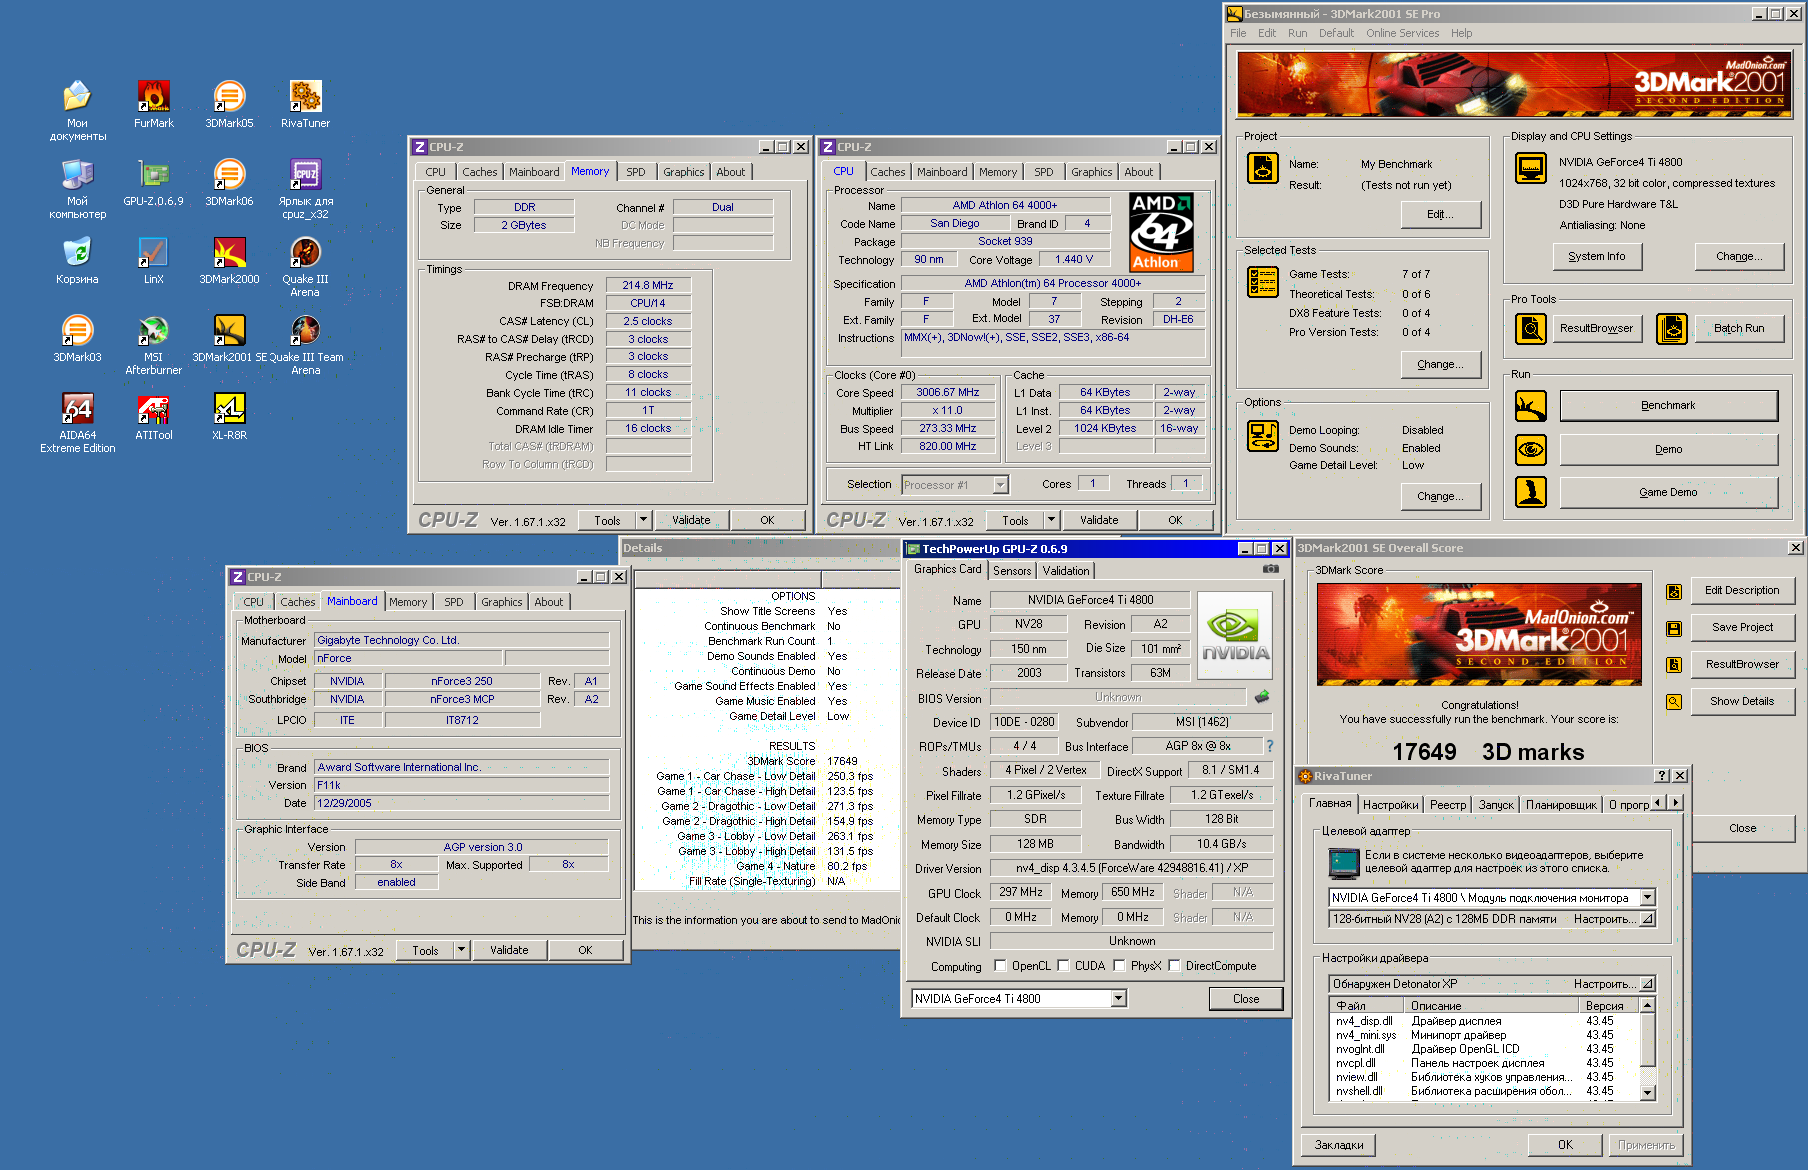The image size is (1808, 1170).
Task: Check the PhysX computing checkbox
Action: (x=1119, y=966)
